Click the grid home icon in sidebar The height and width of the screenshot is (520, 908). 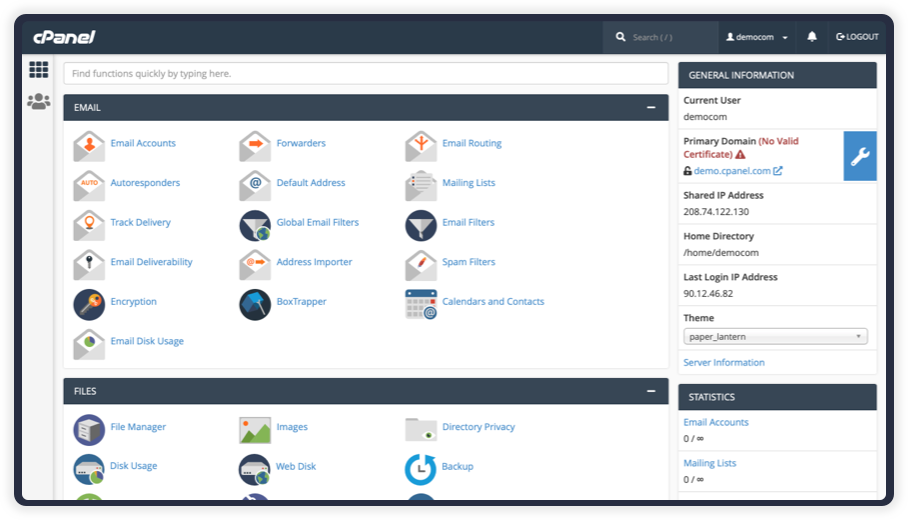click(39, 70)
